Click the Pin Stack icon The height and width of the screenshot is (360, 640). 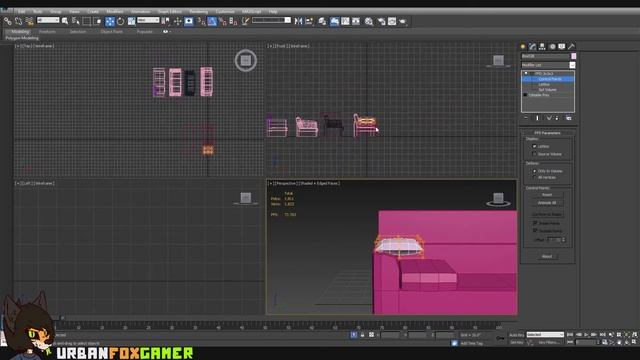526,118
